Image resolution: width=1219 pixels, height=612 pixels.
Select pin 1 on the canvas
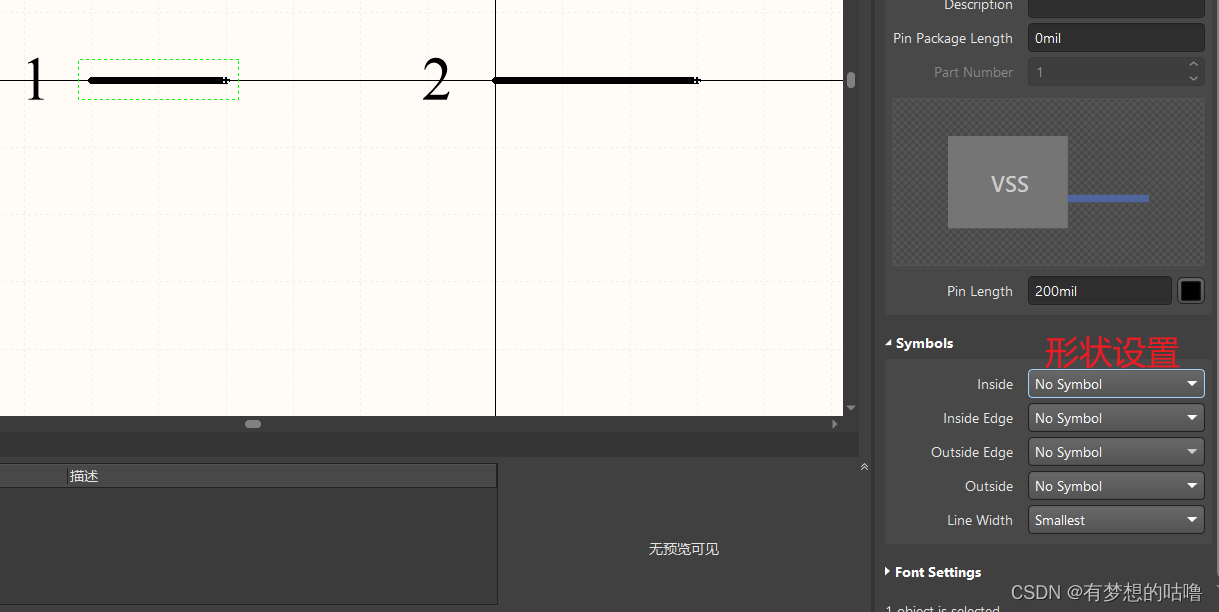pos(158,80)
